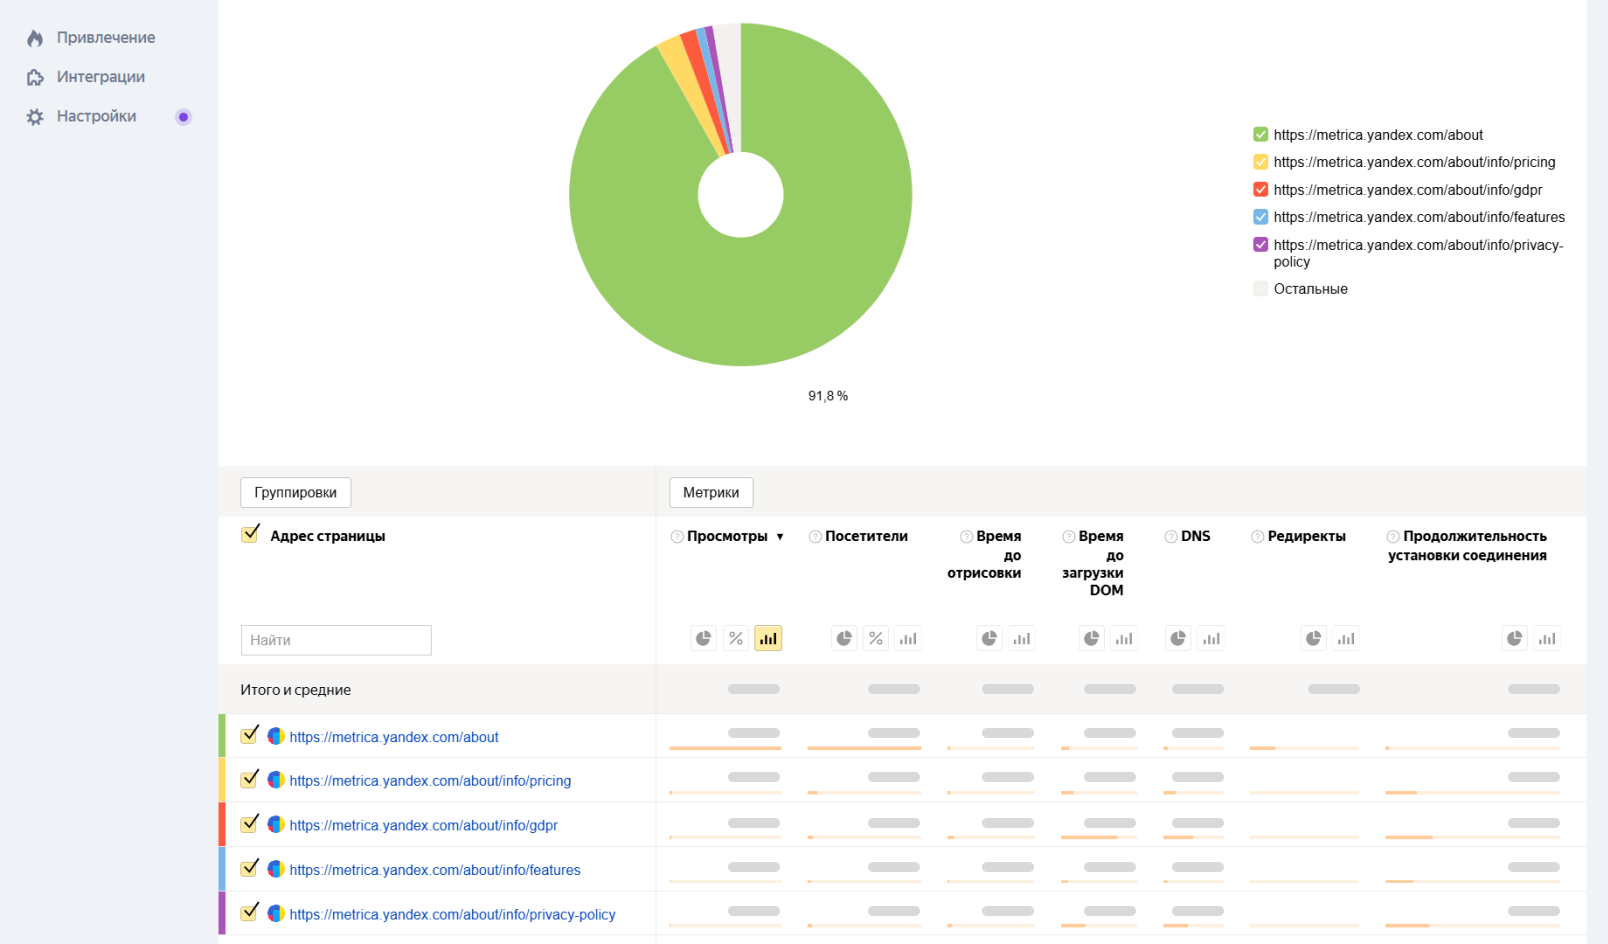Uncheck the table row for about/info/gdpr

pos(250,824)
